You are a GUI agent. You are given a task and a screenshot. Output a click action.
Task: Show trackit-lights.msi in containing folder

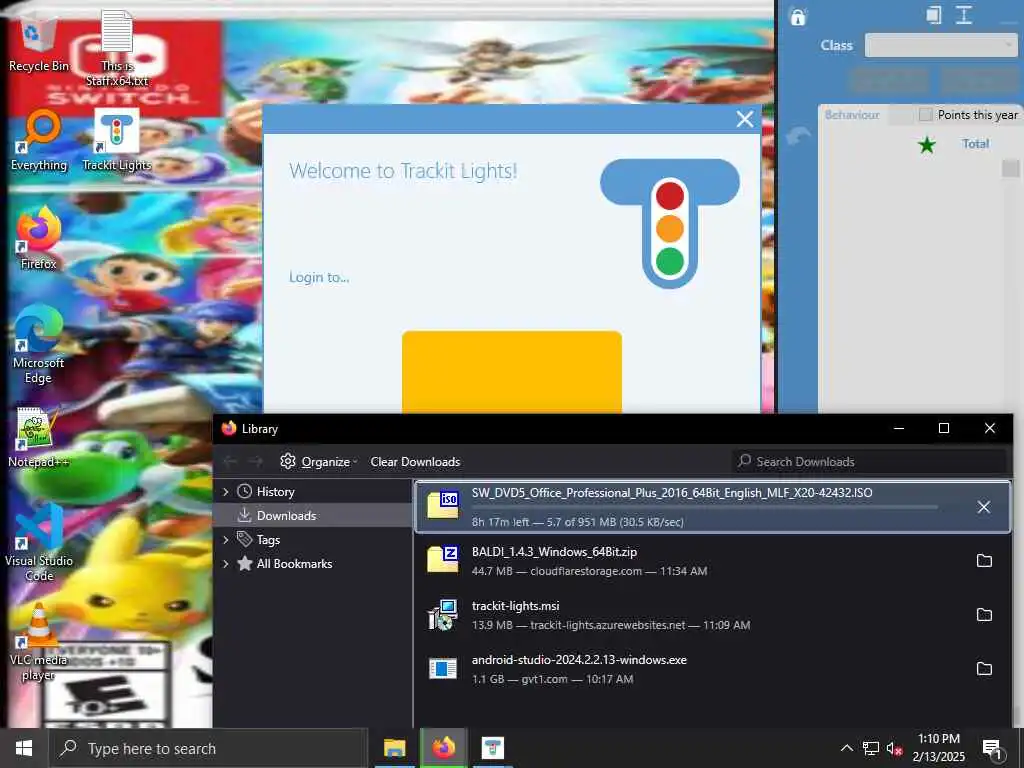984,615
